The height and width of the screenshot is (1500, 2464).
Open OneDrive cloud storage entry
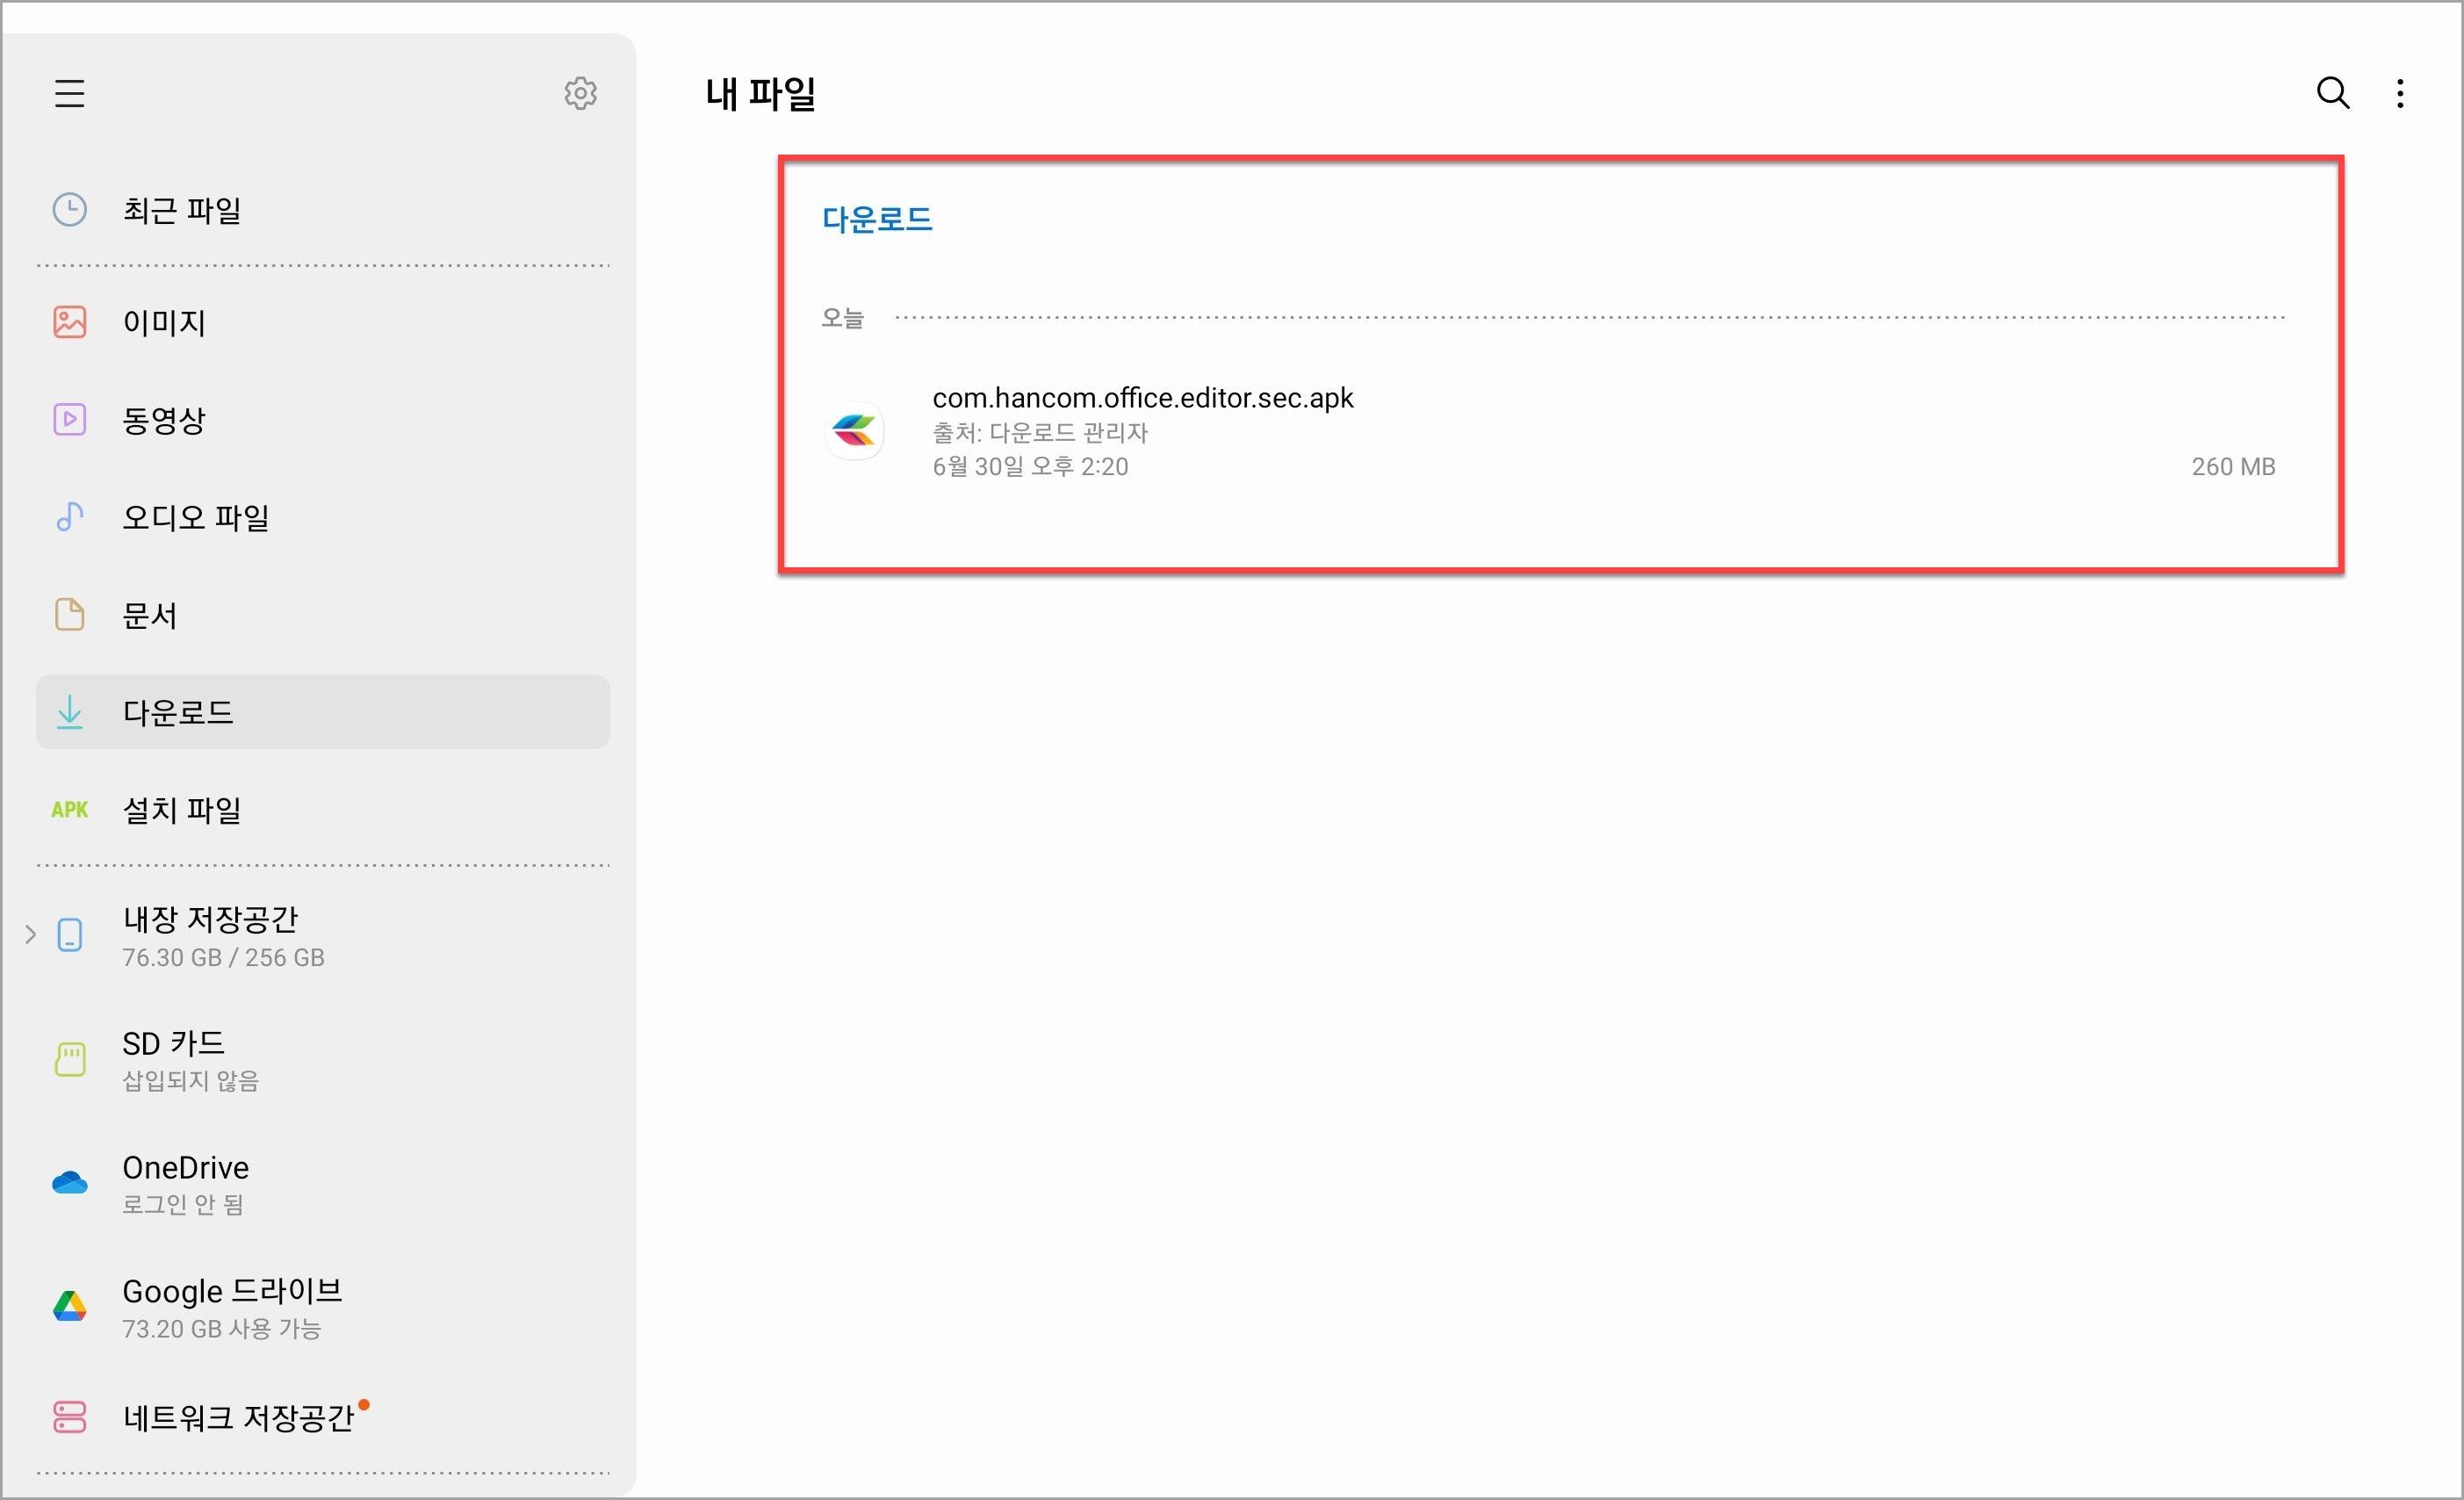click(x=323, y=1183)
